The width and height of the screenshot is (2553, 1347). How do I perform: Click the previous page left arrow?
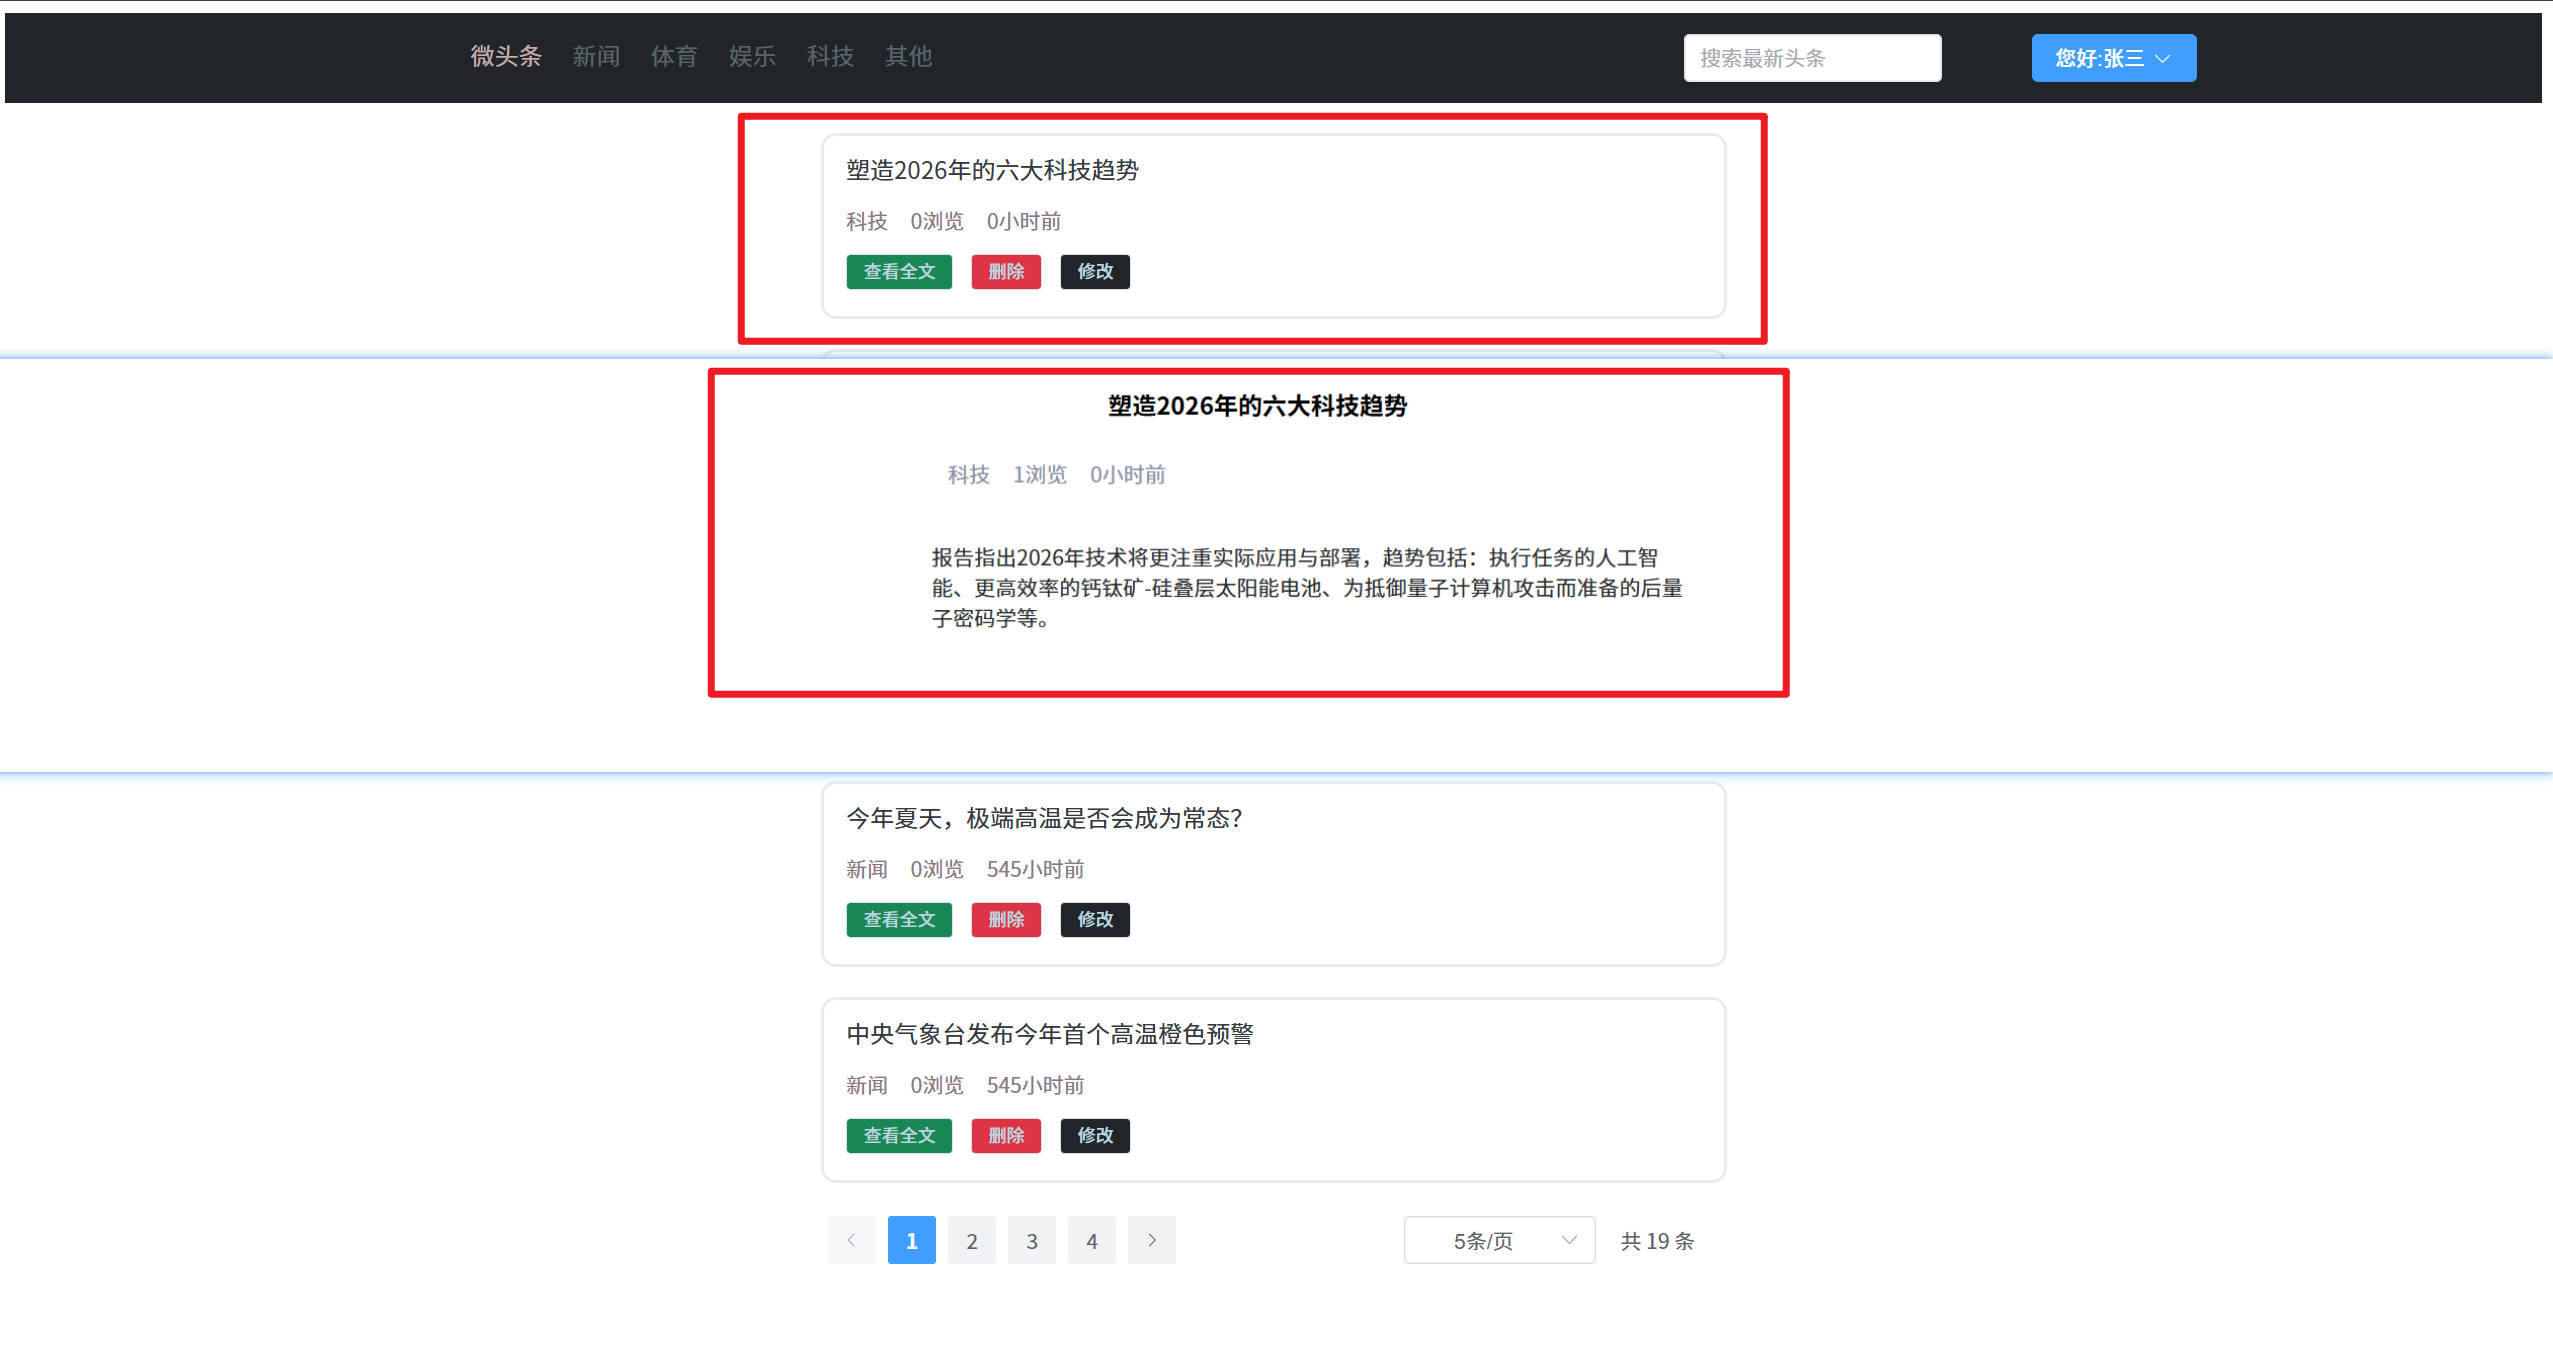point(851,1240)
